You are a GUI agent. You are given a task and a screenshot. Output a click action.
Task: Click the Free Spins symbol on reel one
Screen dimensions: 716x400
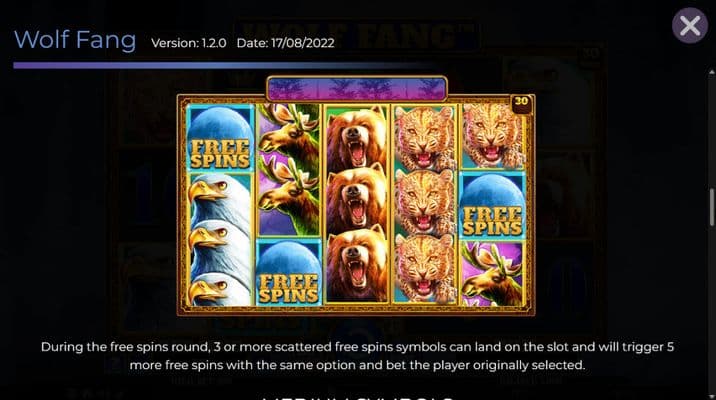tap(220, 138)
